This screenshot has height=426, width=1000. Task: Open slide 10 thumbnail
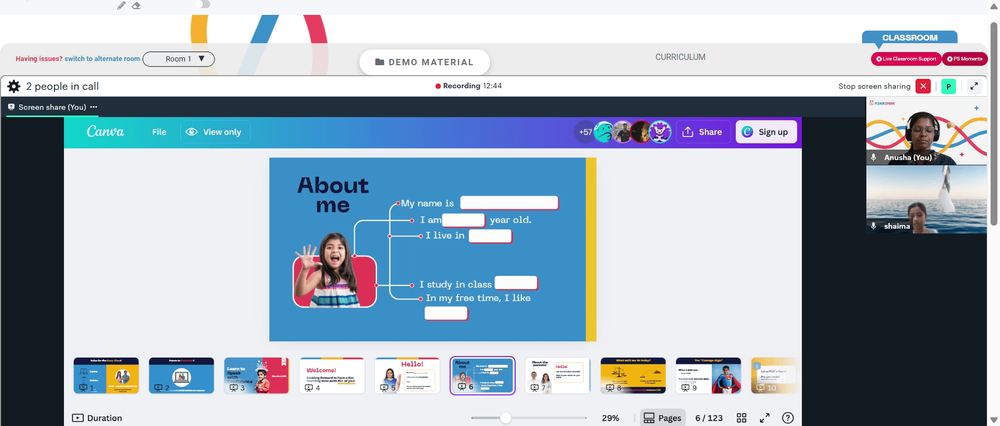coord(774,376)
